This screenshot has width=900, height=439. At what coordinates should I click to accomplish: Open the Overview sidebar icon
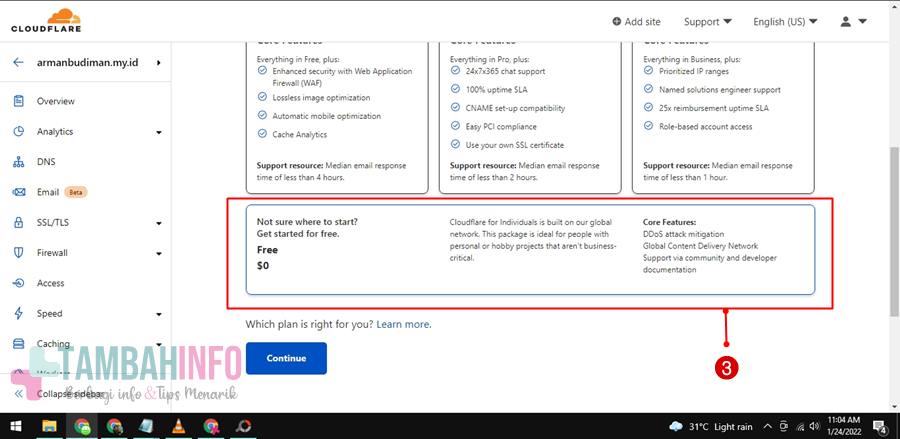point(18,101)
